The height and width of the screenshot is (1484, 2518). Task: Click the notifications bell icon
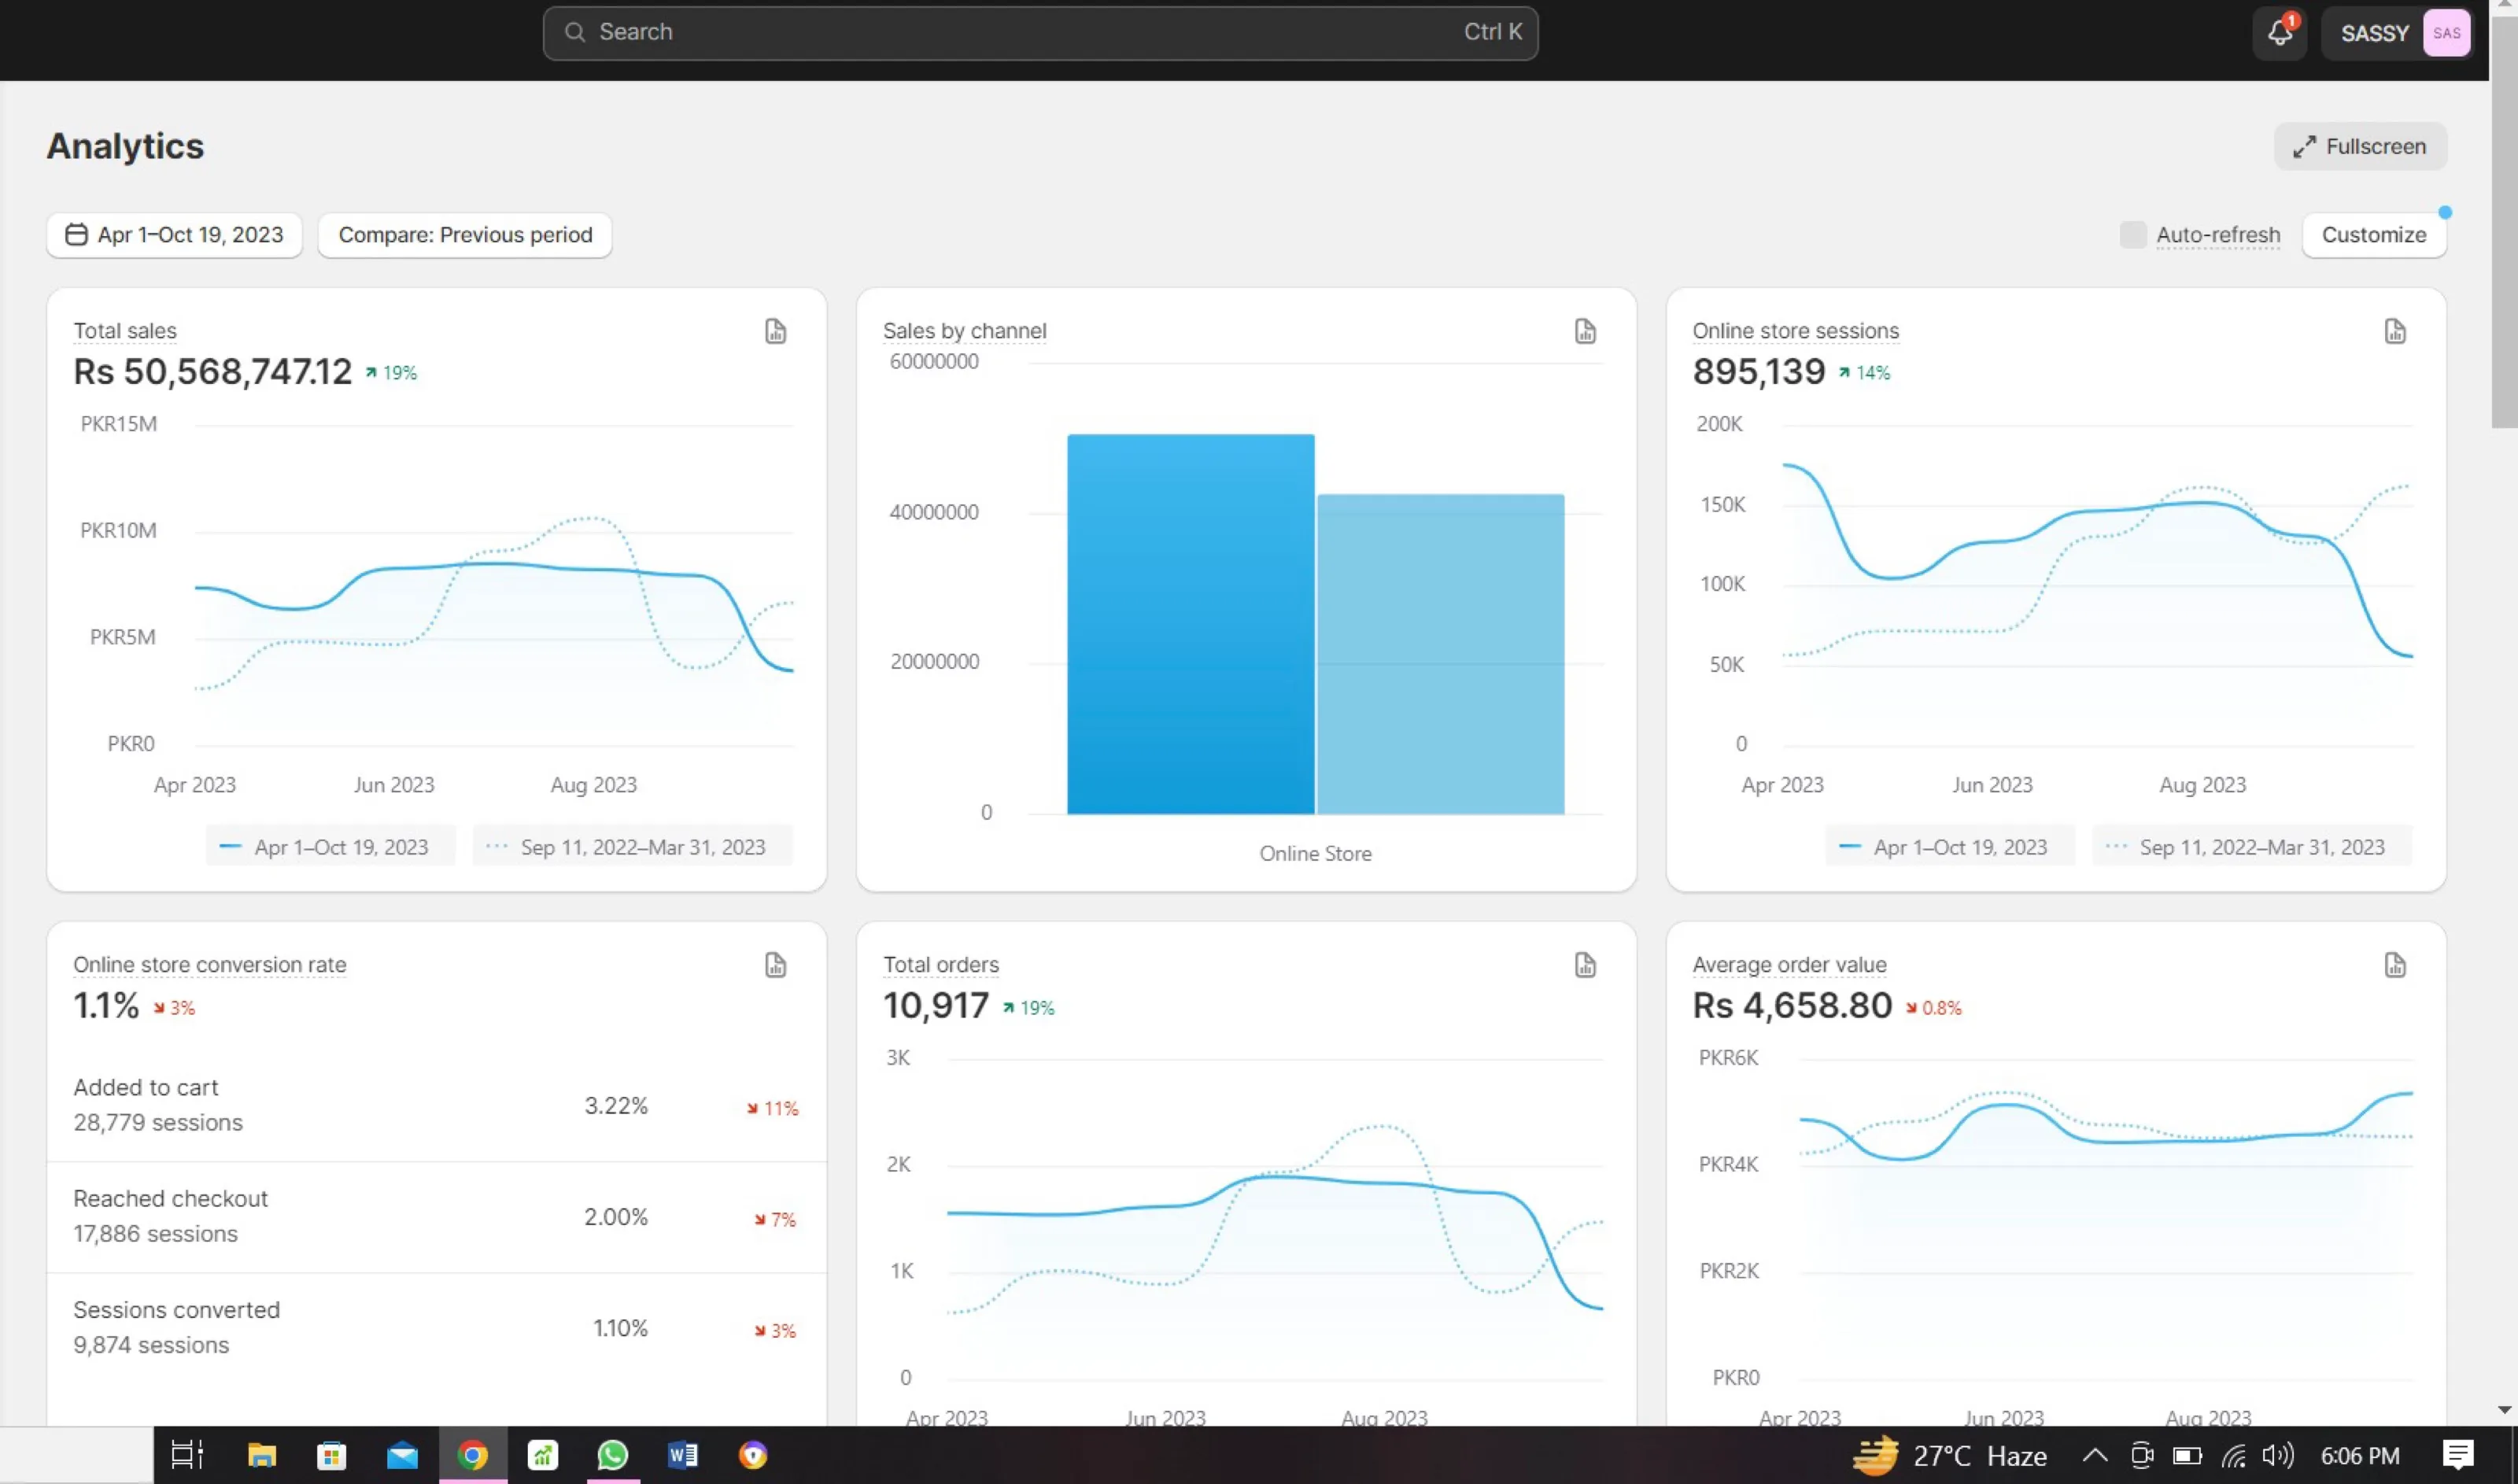click(x=2279, y=33)
